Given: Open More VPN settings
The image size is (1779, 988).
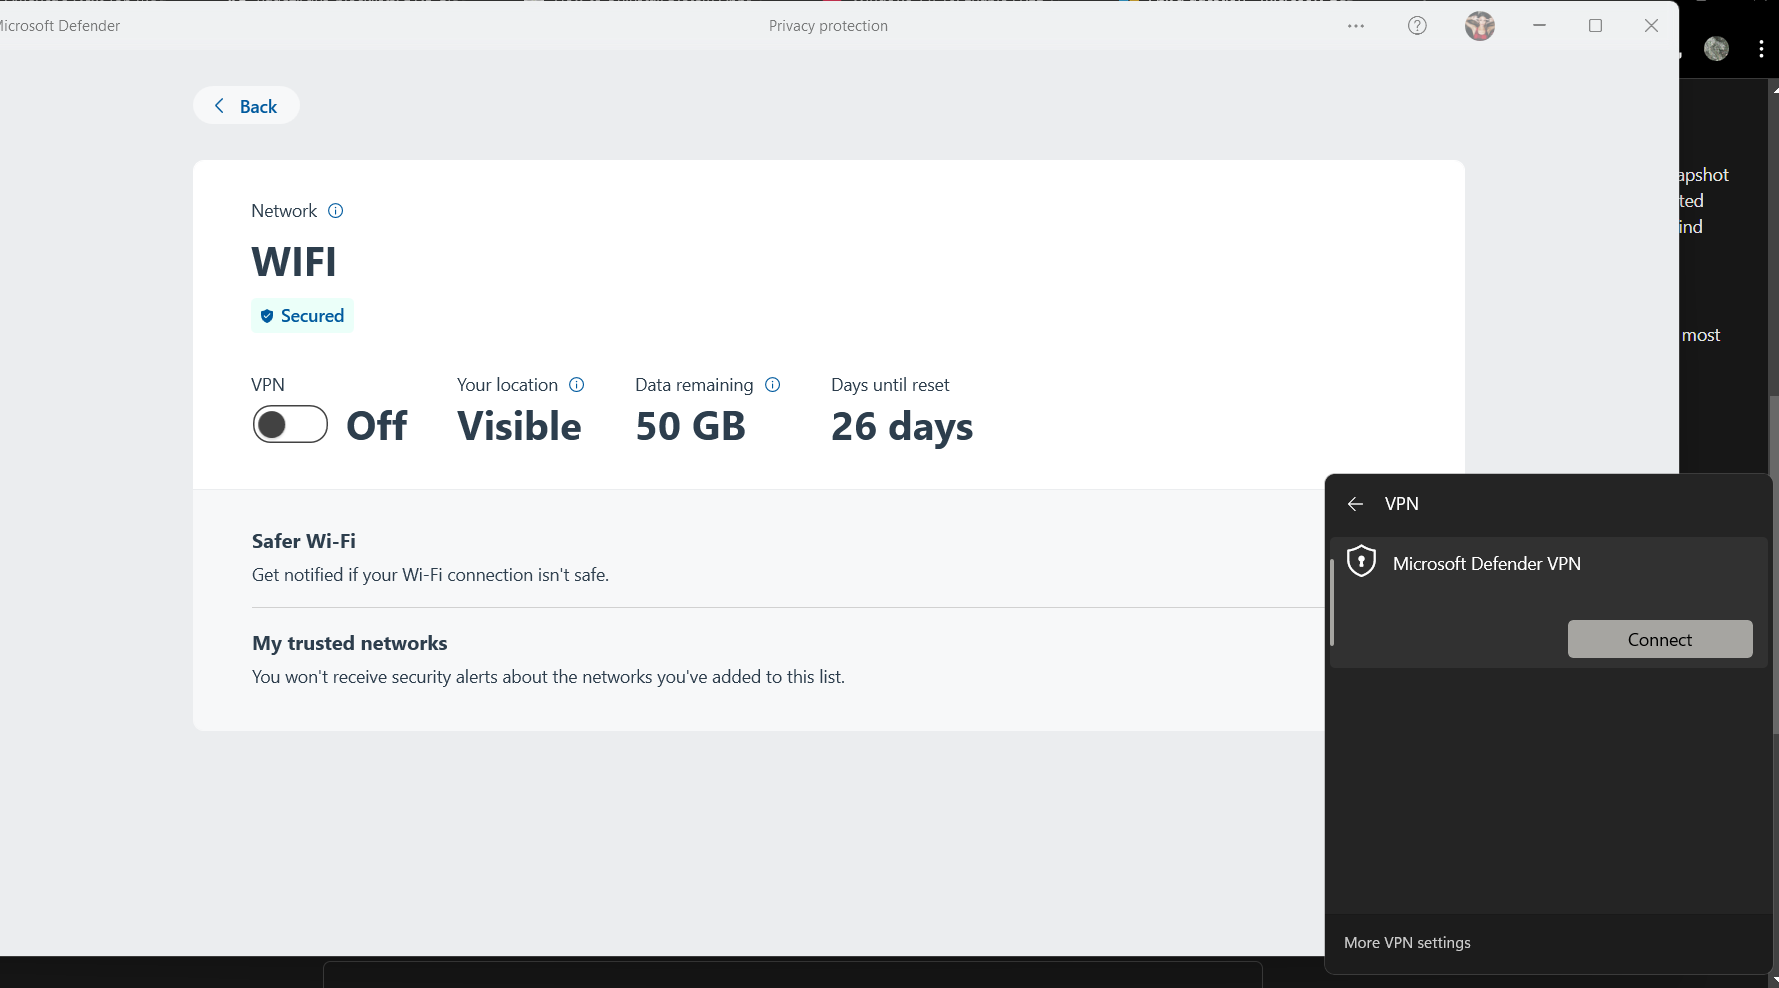Looking at the screenshot, I should click(x=1407, y=943).
